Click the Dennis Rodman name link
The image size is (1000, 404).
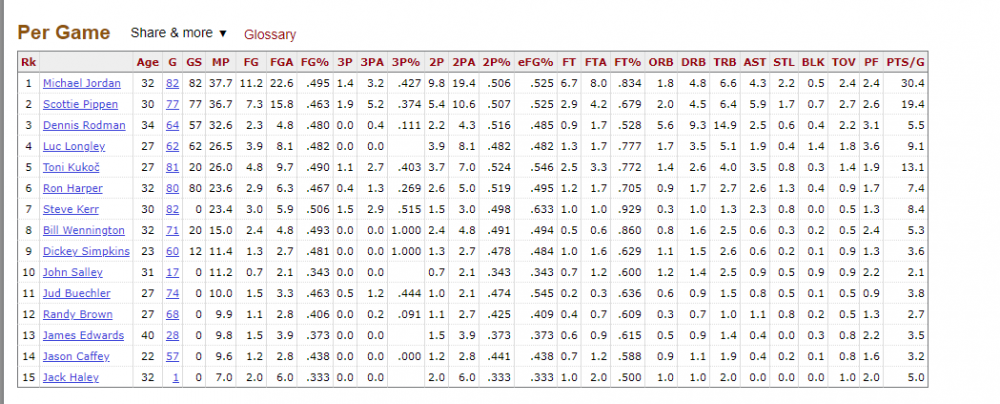tap(84, 125)
